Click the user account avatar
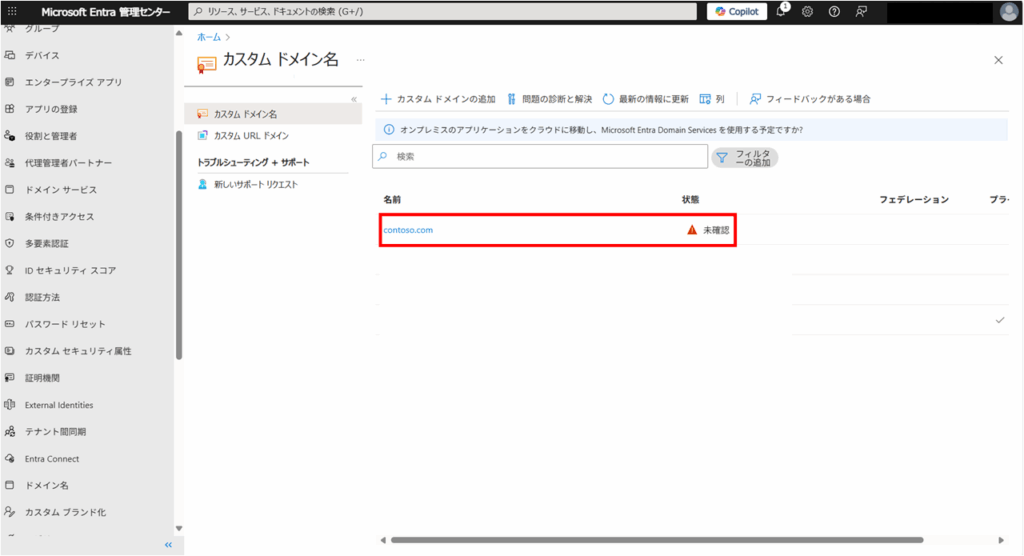 1008,11
